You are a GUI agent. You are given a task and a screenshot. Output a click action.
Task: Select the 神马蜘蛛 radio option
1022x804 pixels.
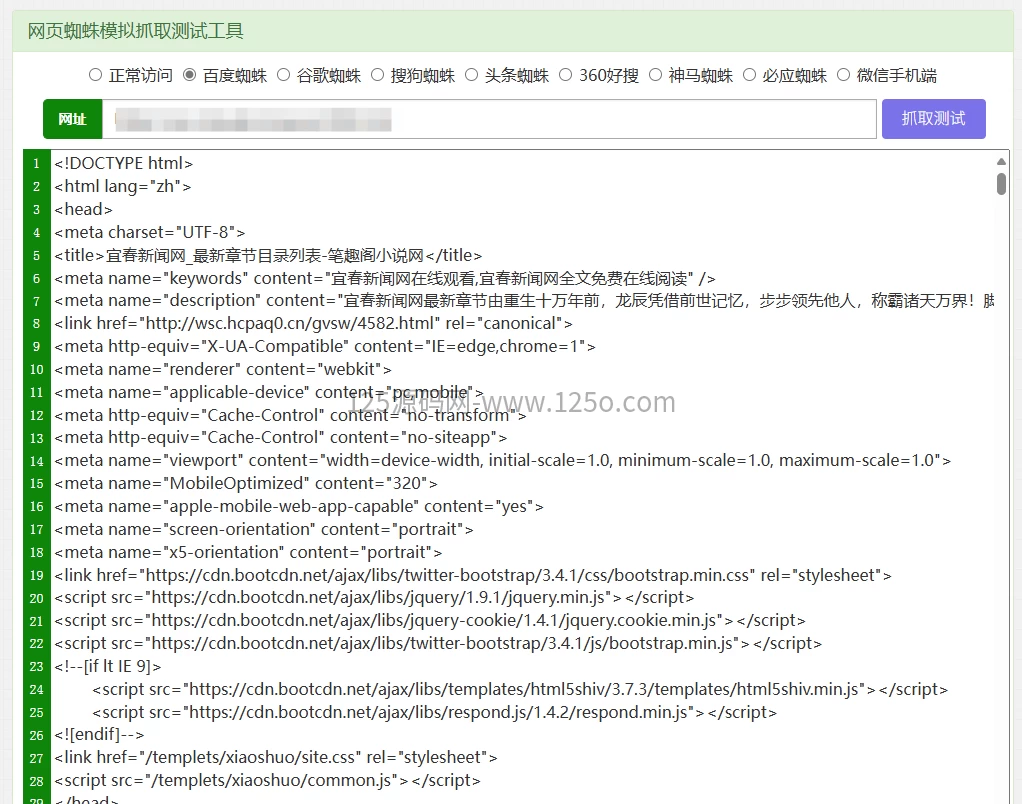click(x=656, y=75)
